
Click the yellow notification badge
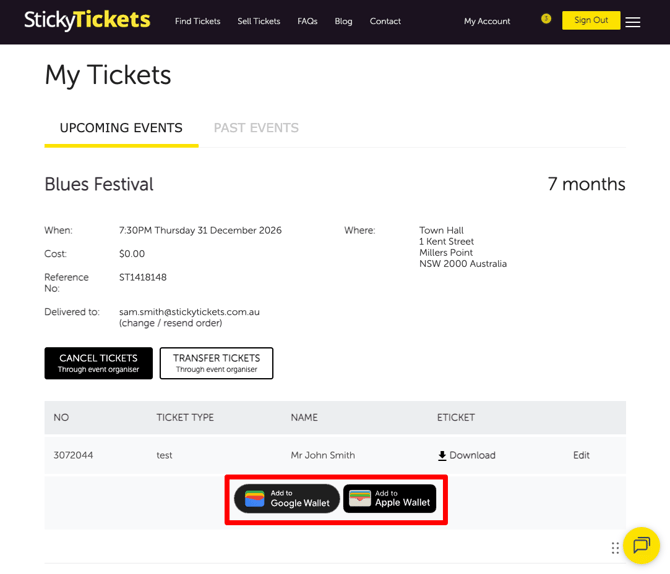tap(546, 18)
